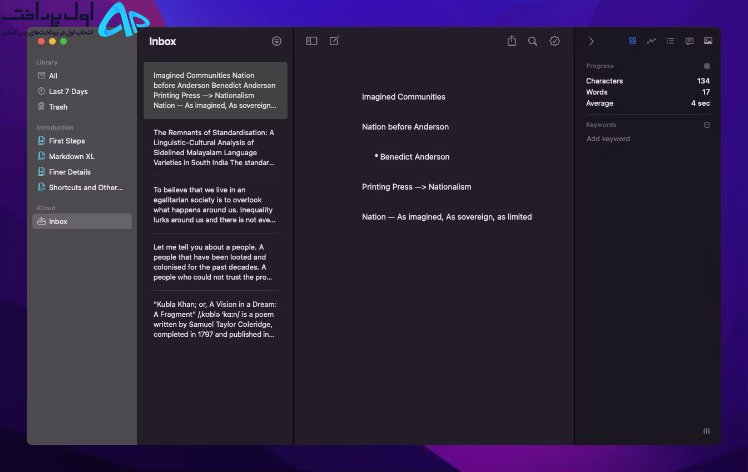Click the 'Nation before Anderson' line
Screen dimensions: 748x472
[405, 127]
